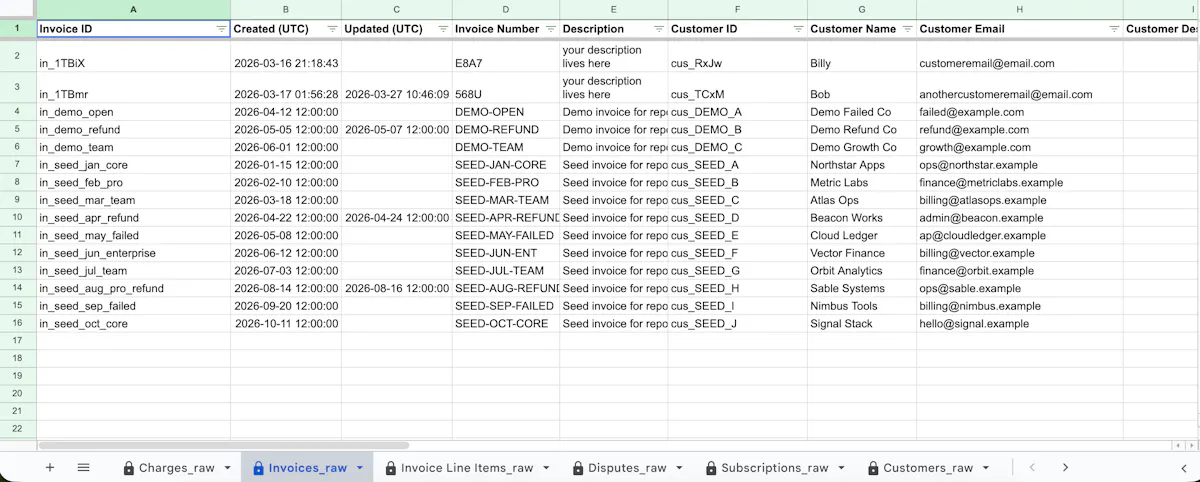The image size is (1200, 482).
Task: Add a new sheet with plus icon
Action: (x=50, y=467)
